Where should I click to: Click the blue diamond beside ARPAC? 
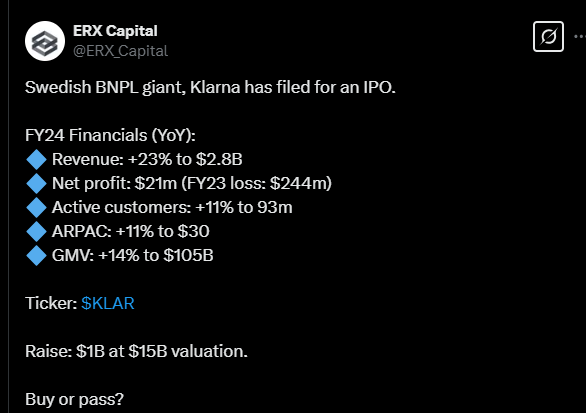click(37, 231)
